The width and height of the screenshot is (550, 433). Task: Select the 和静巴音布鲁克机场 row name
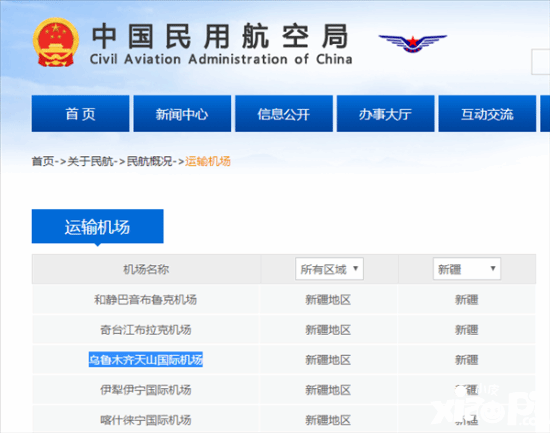point(146,300)
